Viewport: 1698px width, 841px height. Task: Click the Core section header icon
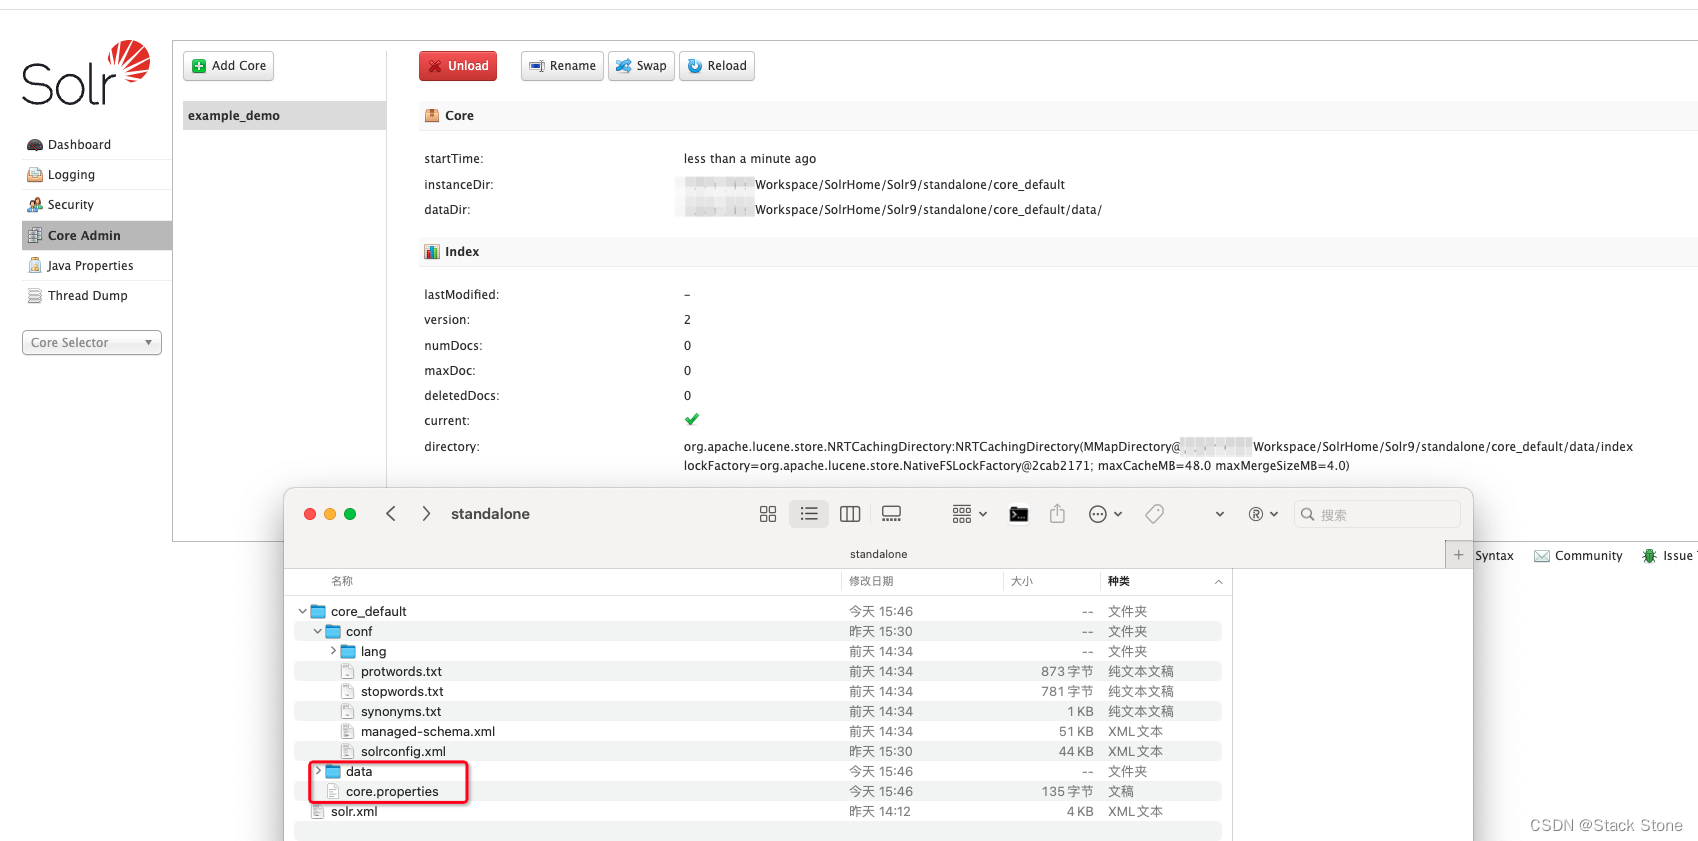pos(432,116)
